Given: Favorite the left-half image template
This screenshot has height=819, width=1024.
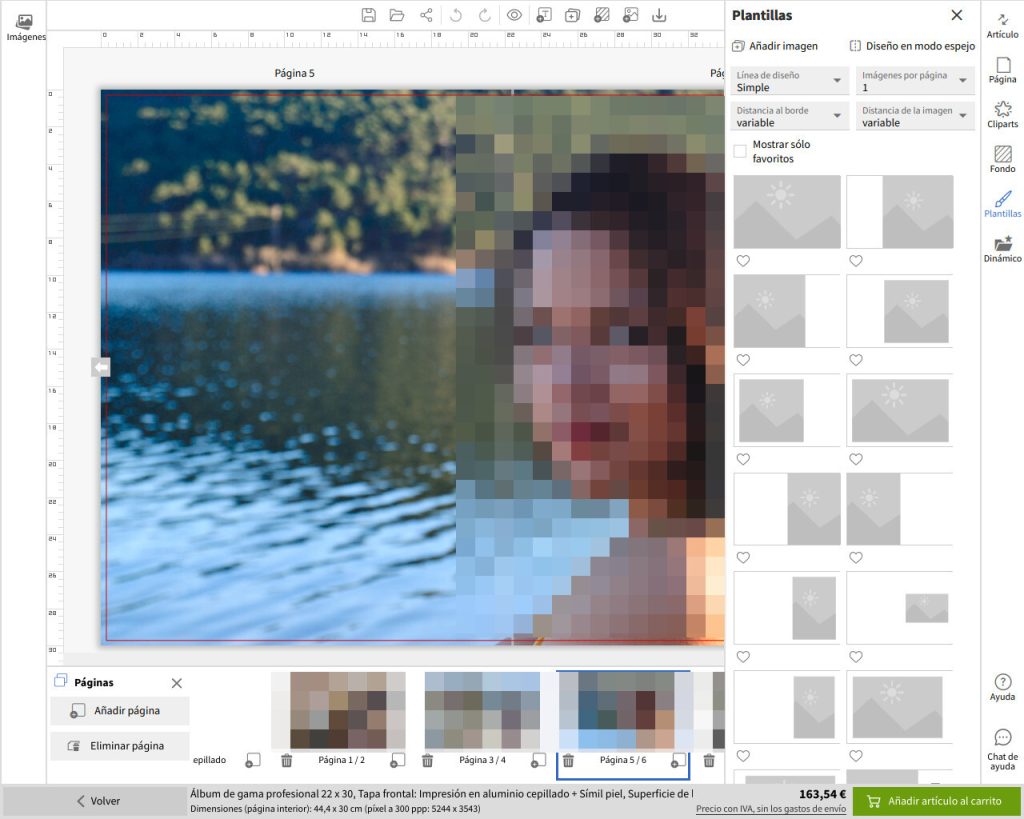Looking at the screenshot, I should (x=856, y=557).
